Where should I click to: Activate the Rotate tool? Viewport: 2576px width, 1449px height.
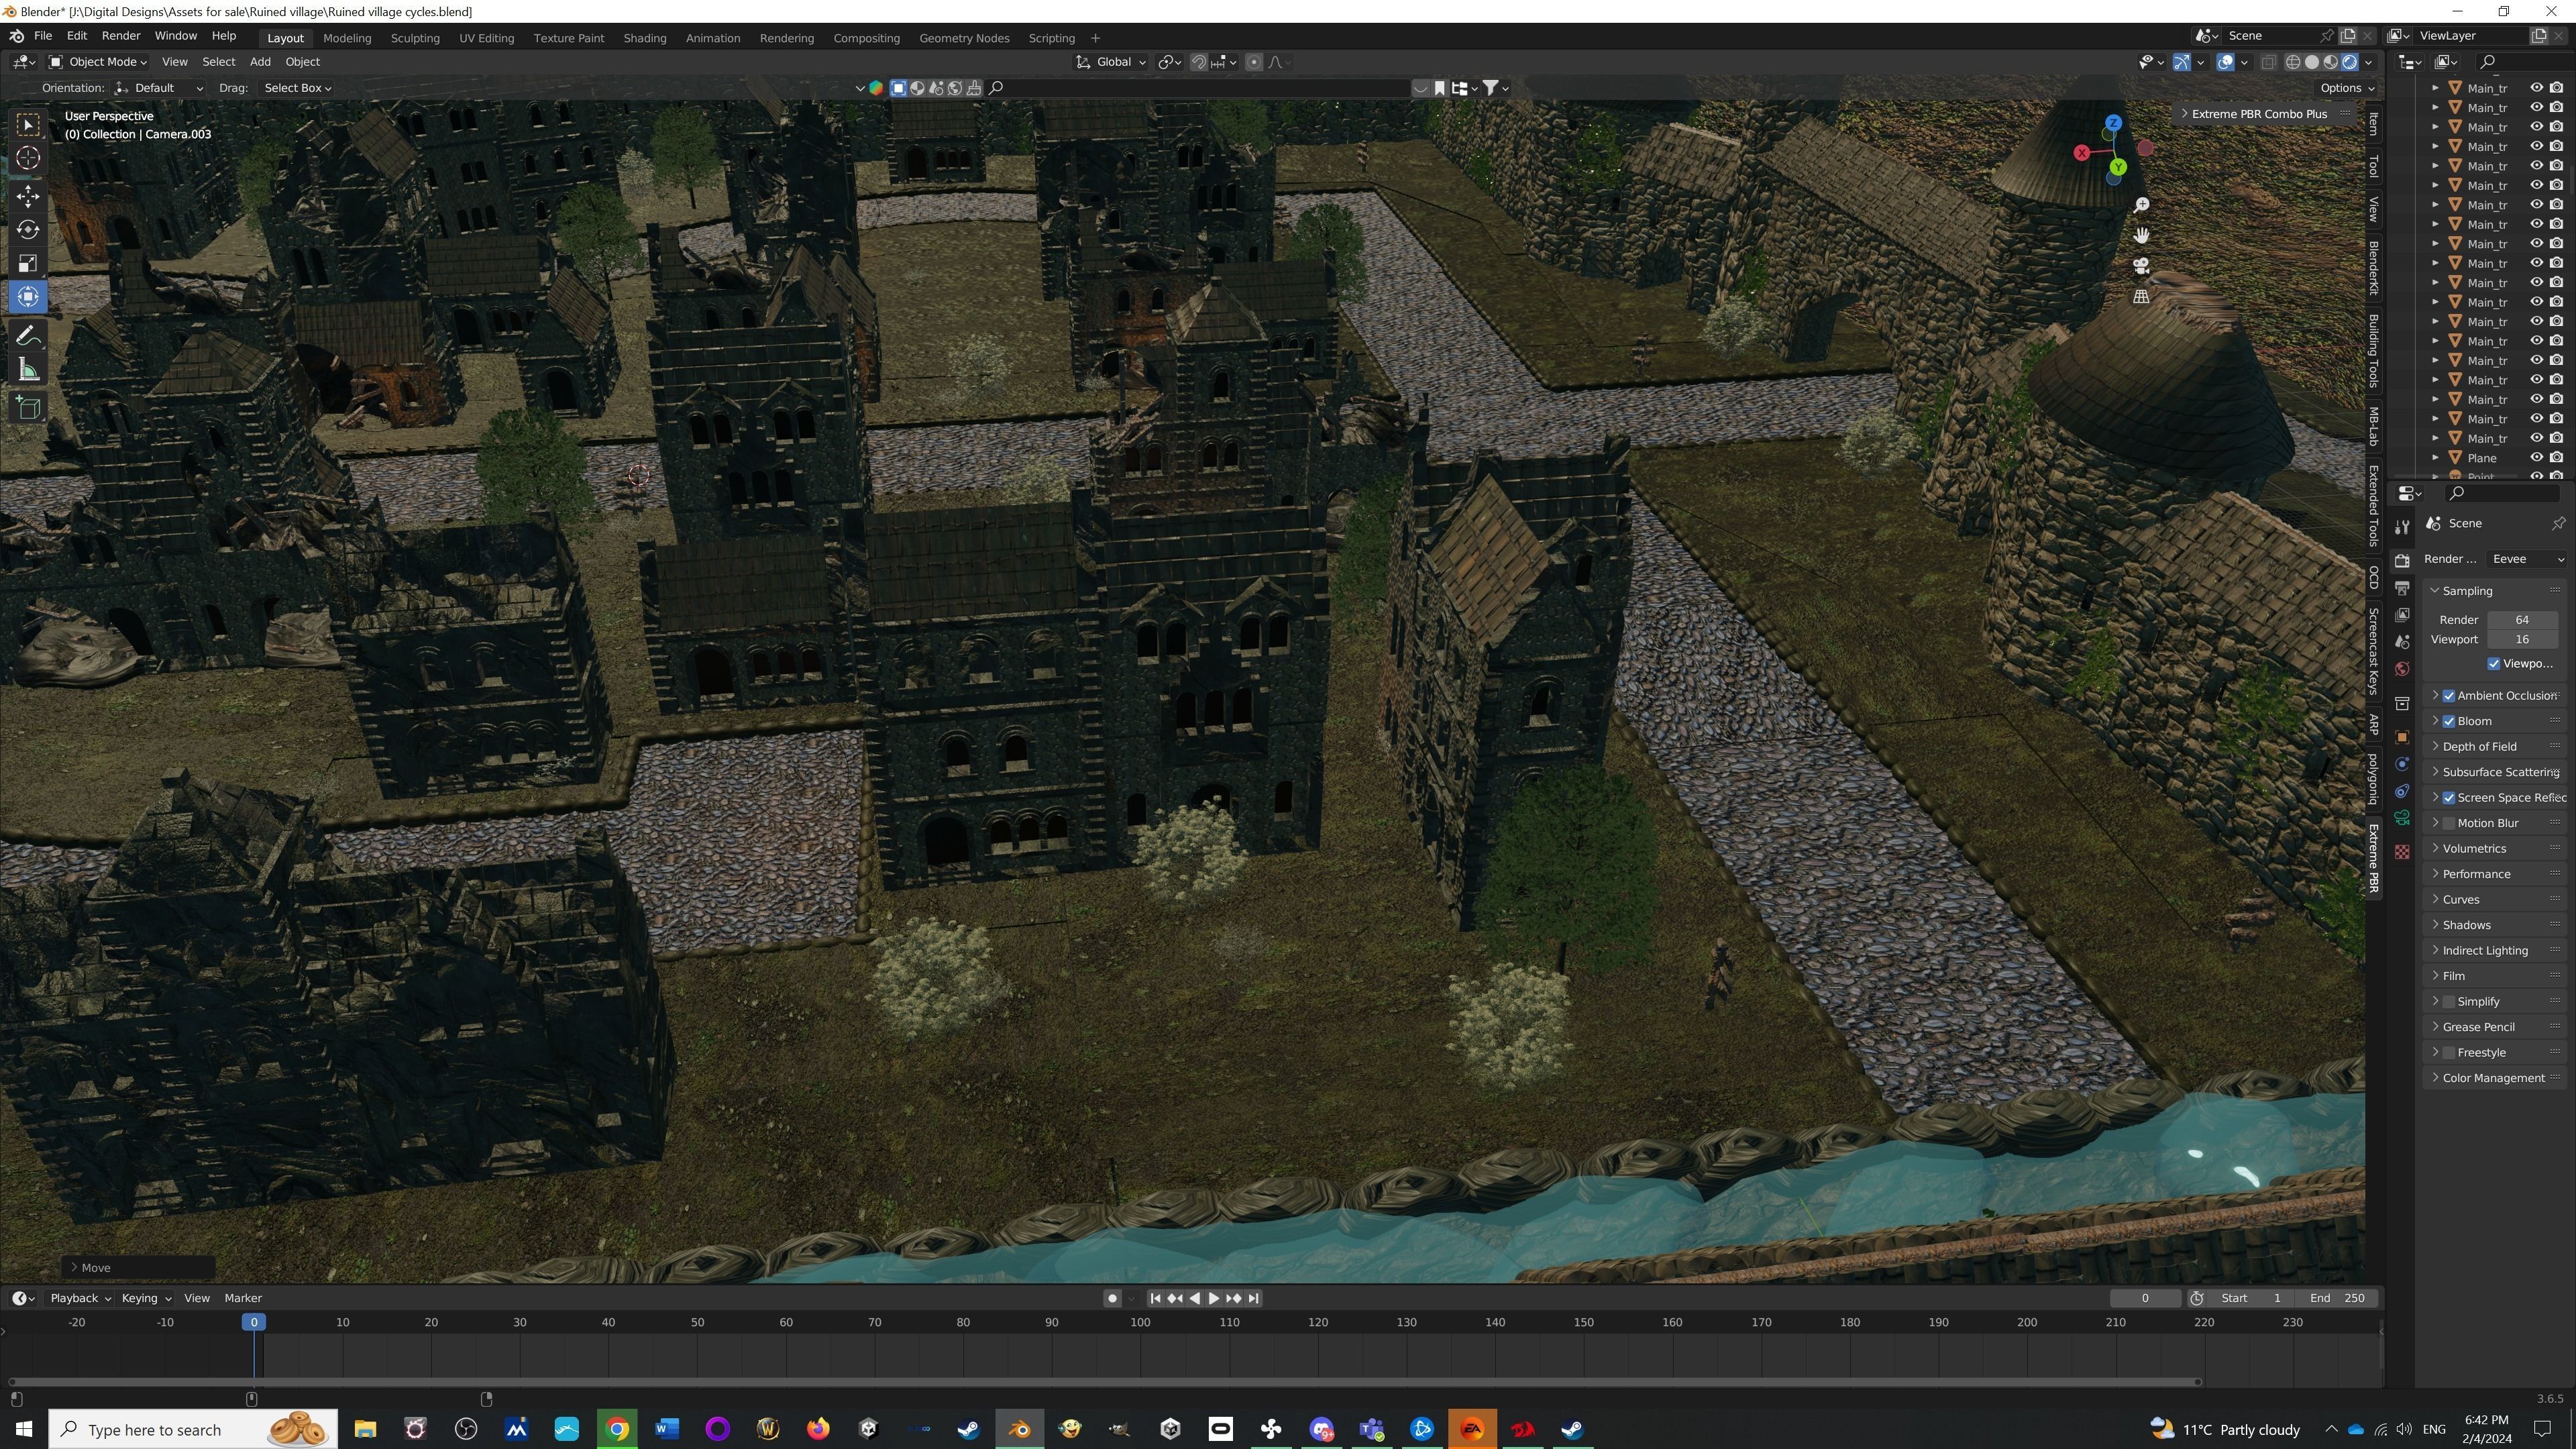(x=28, y=229)
